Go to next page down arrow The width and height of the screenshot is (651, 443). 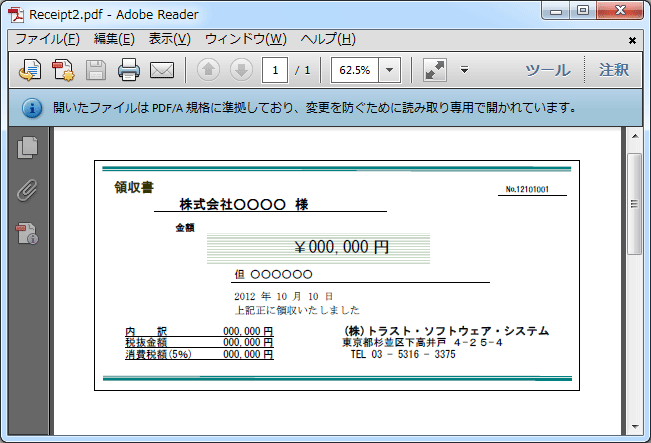coord(240,70)
